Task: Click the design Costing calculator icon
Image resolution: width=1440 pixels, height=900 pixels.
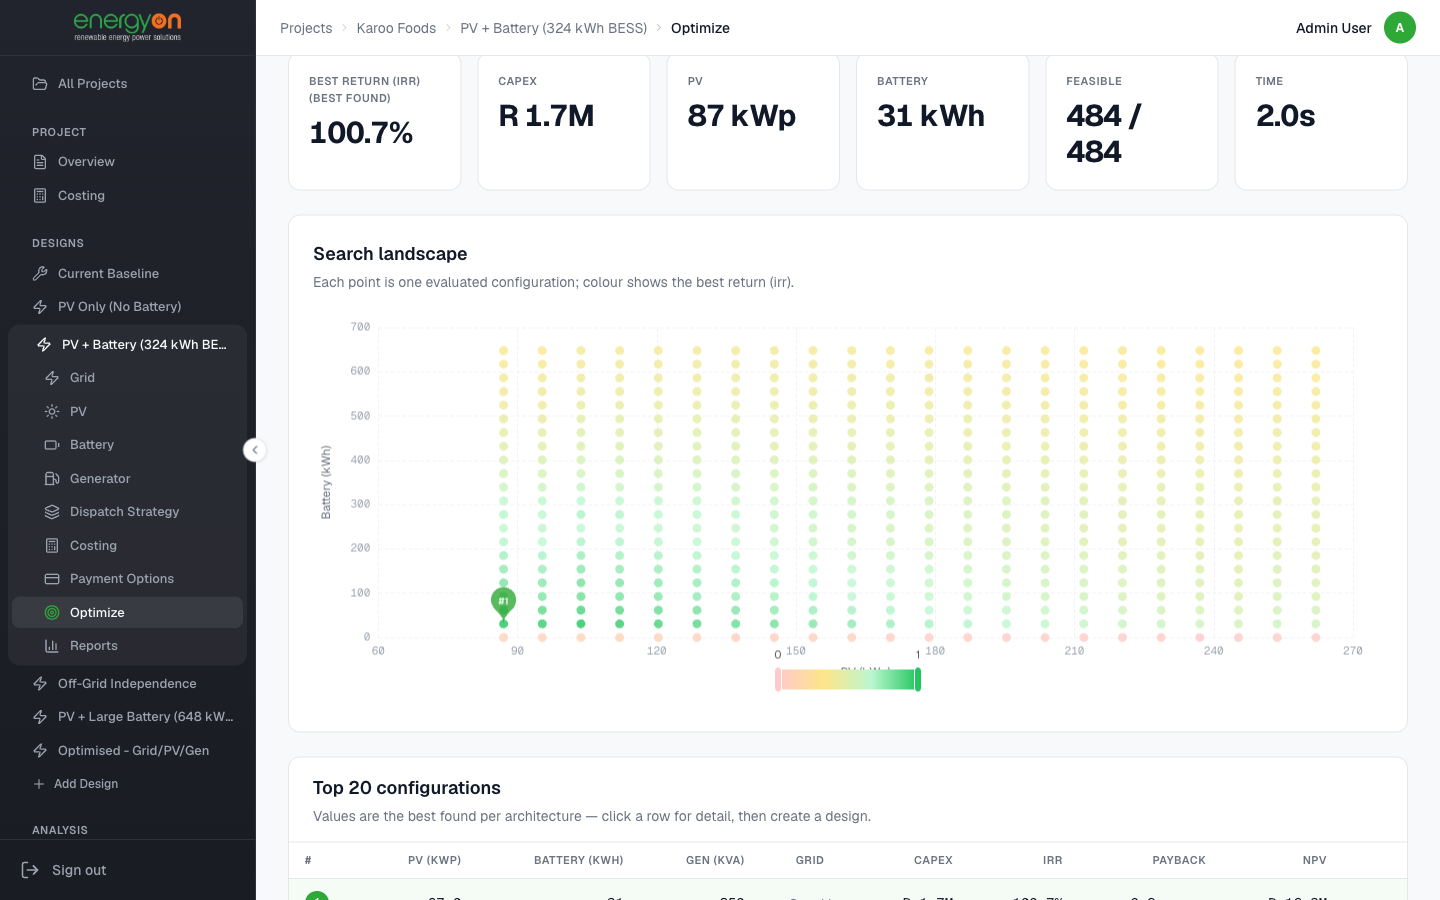Action: (x=52, y=546)
